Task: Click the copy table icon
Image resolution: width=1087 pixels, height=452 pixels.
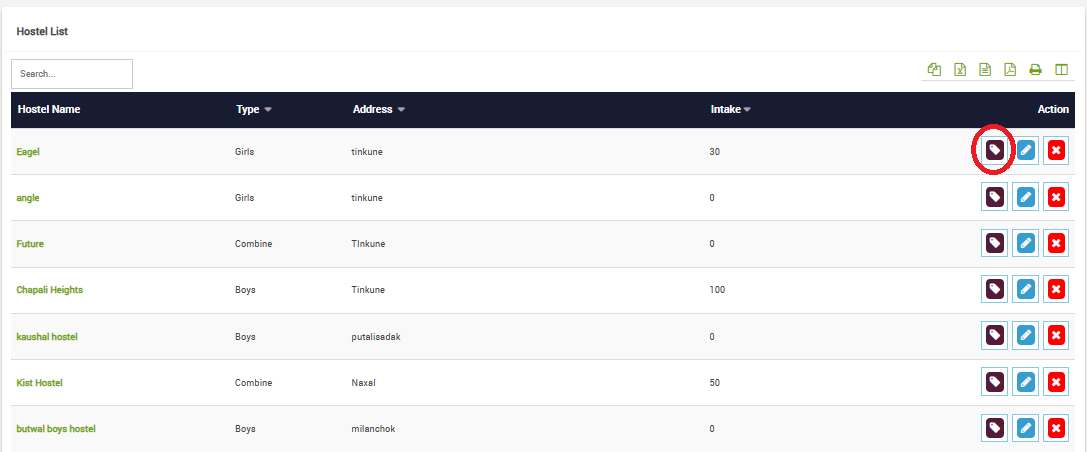Action: (x=934, y=70)
